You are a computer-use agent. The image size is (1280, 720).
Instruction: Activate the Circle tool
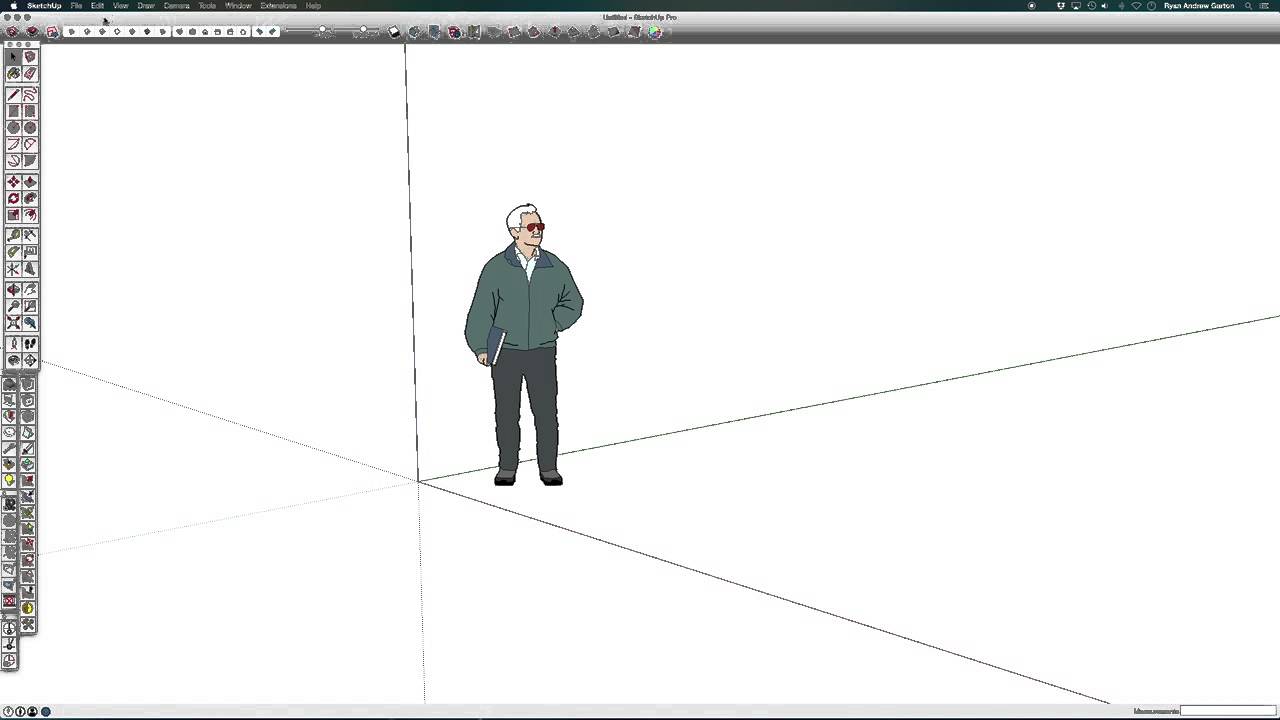13,128
